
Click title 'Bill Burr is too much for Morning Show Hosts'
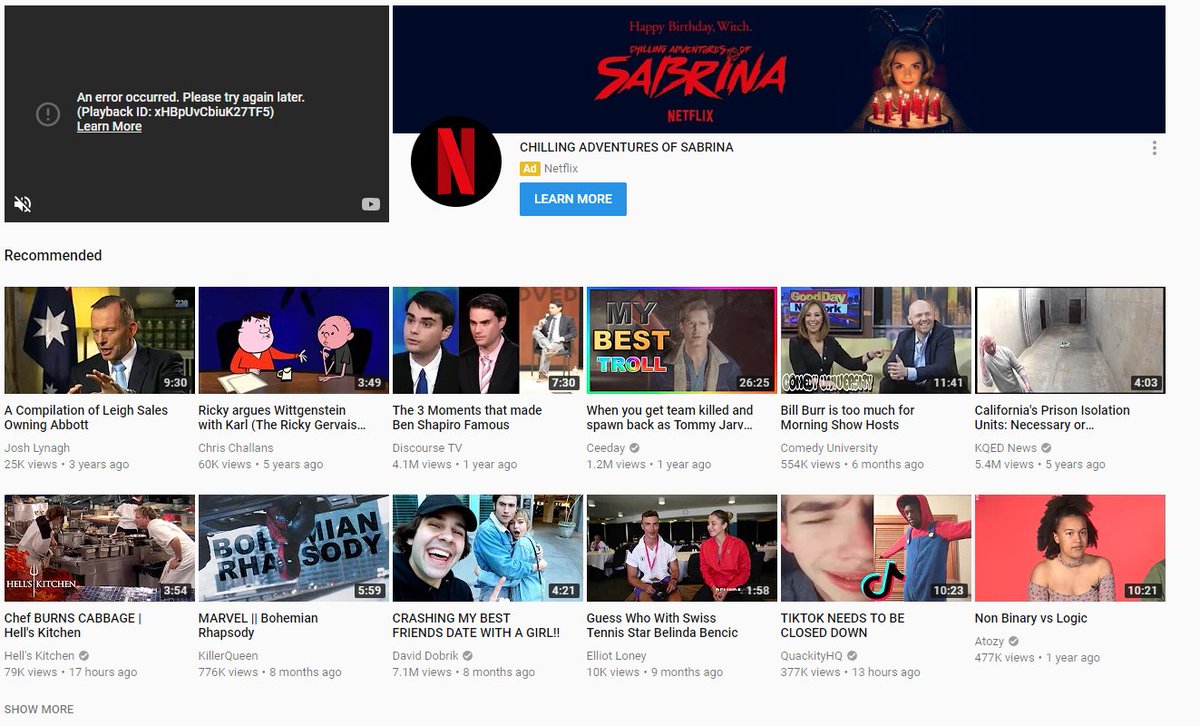point(847,417)
